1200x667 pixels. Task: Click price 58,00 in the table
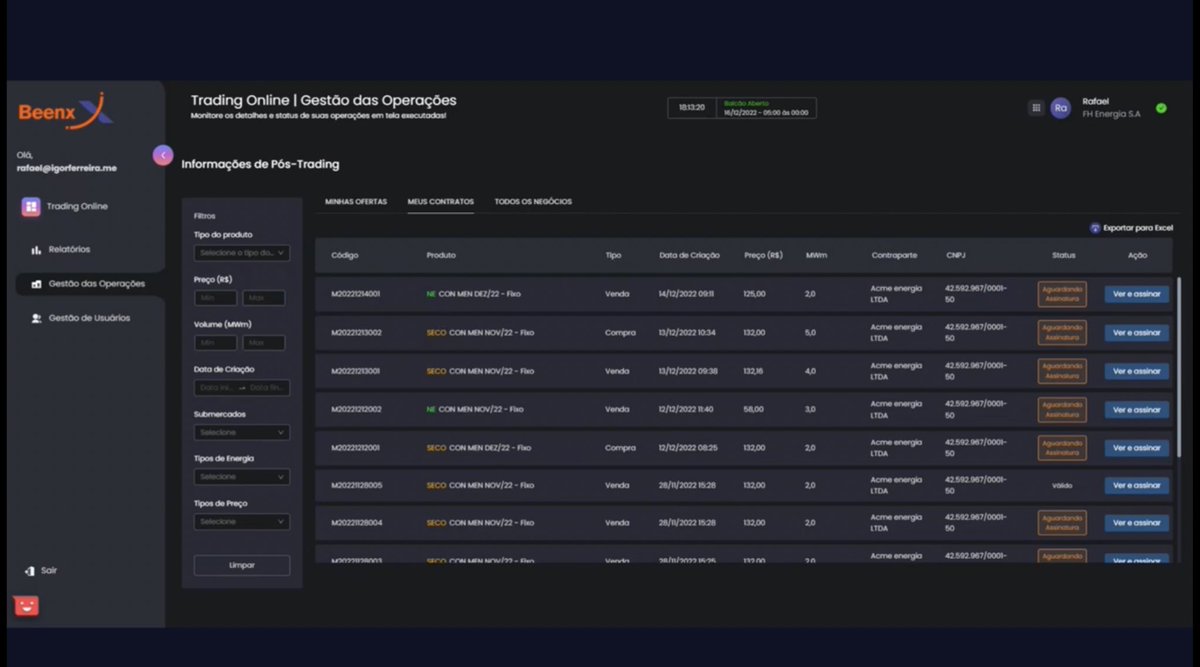[x=753, y=410]
